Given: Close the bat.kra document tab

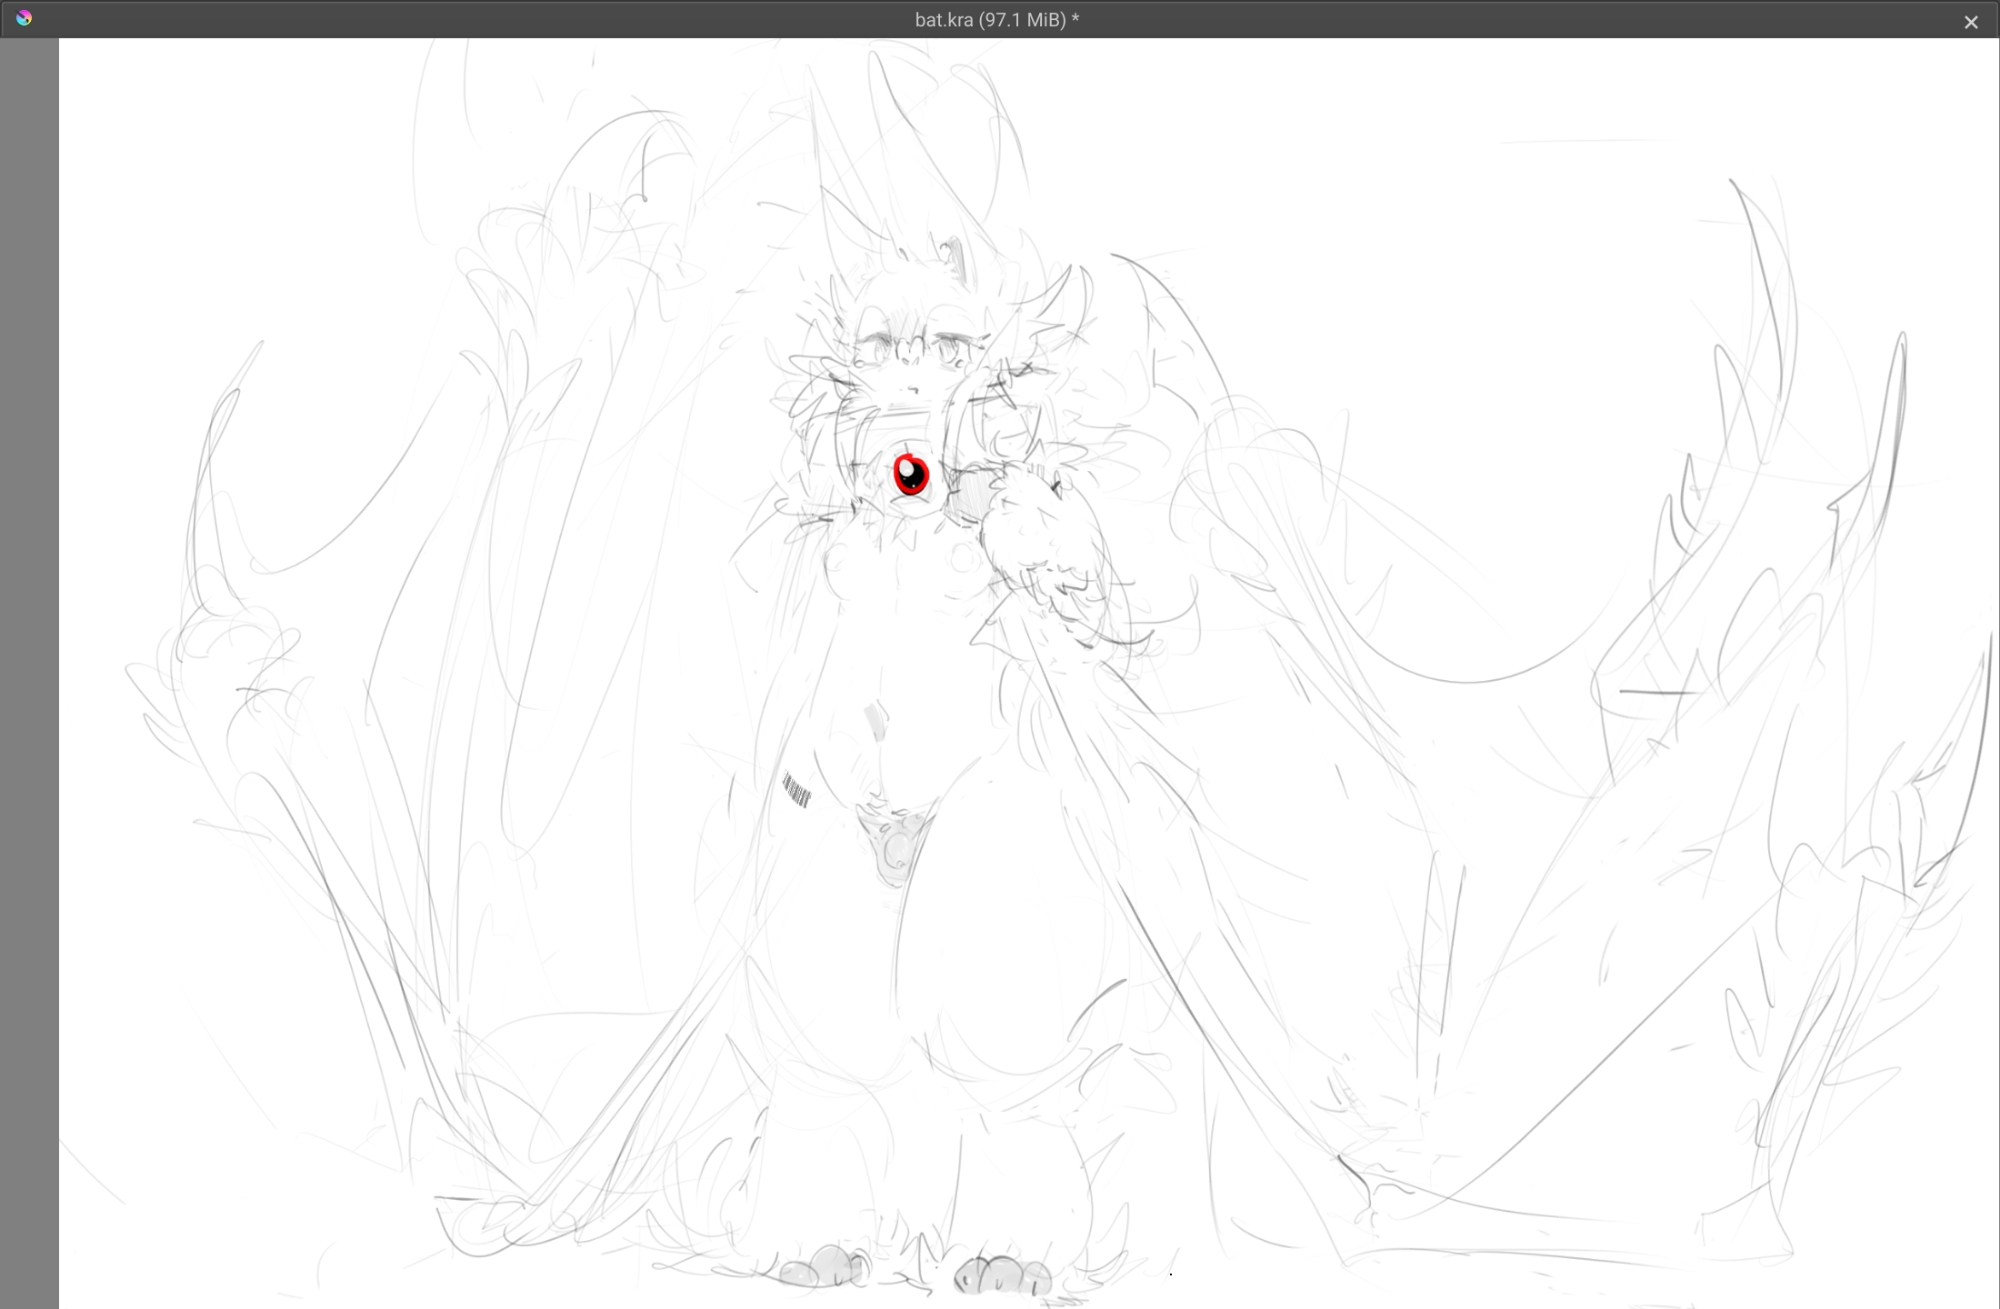Looking at the screenshot, I should pyautogui.click(x=1970, y=22).
